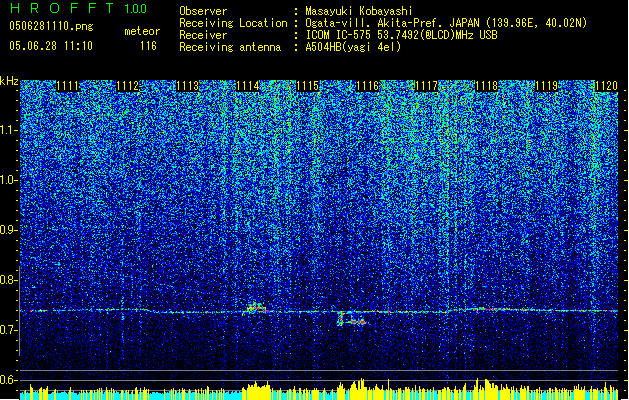Click the kHz axis unit label
This screenshot has height=400, width=629.
(9, 81)
